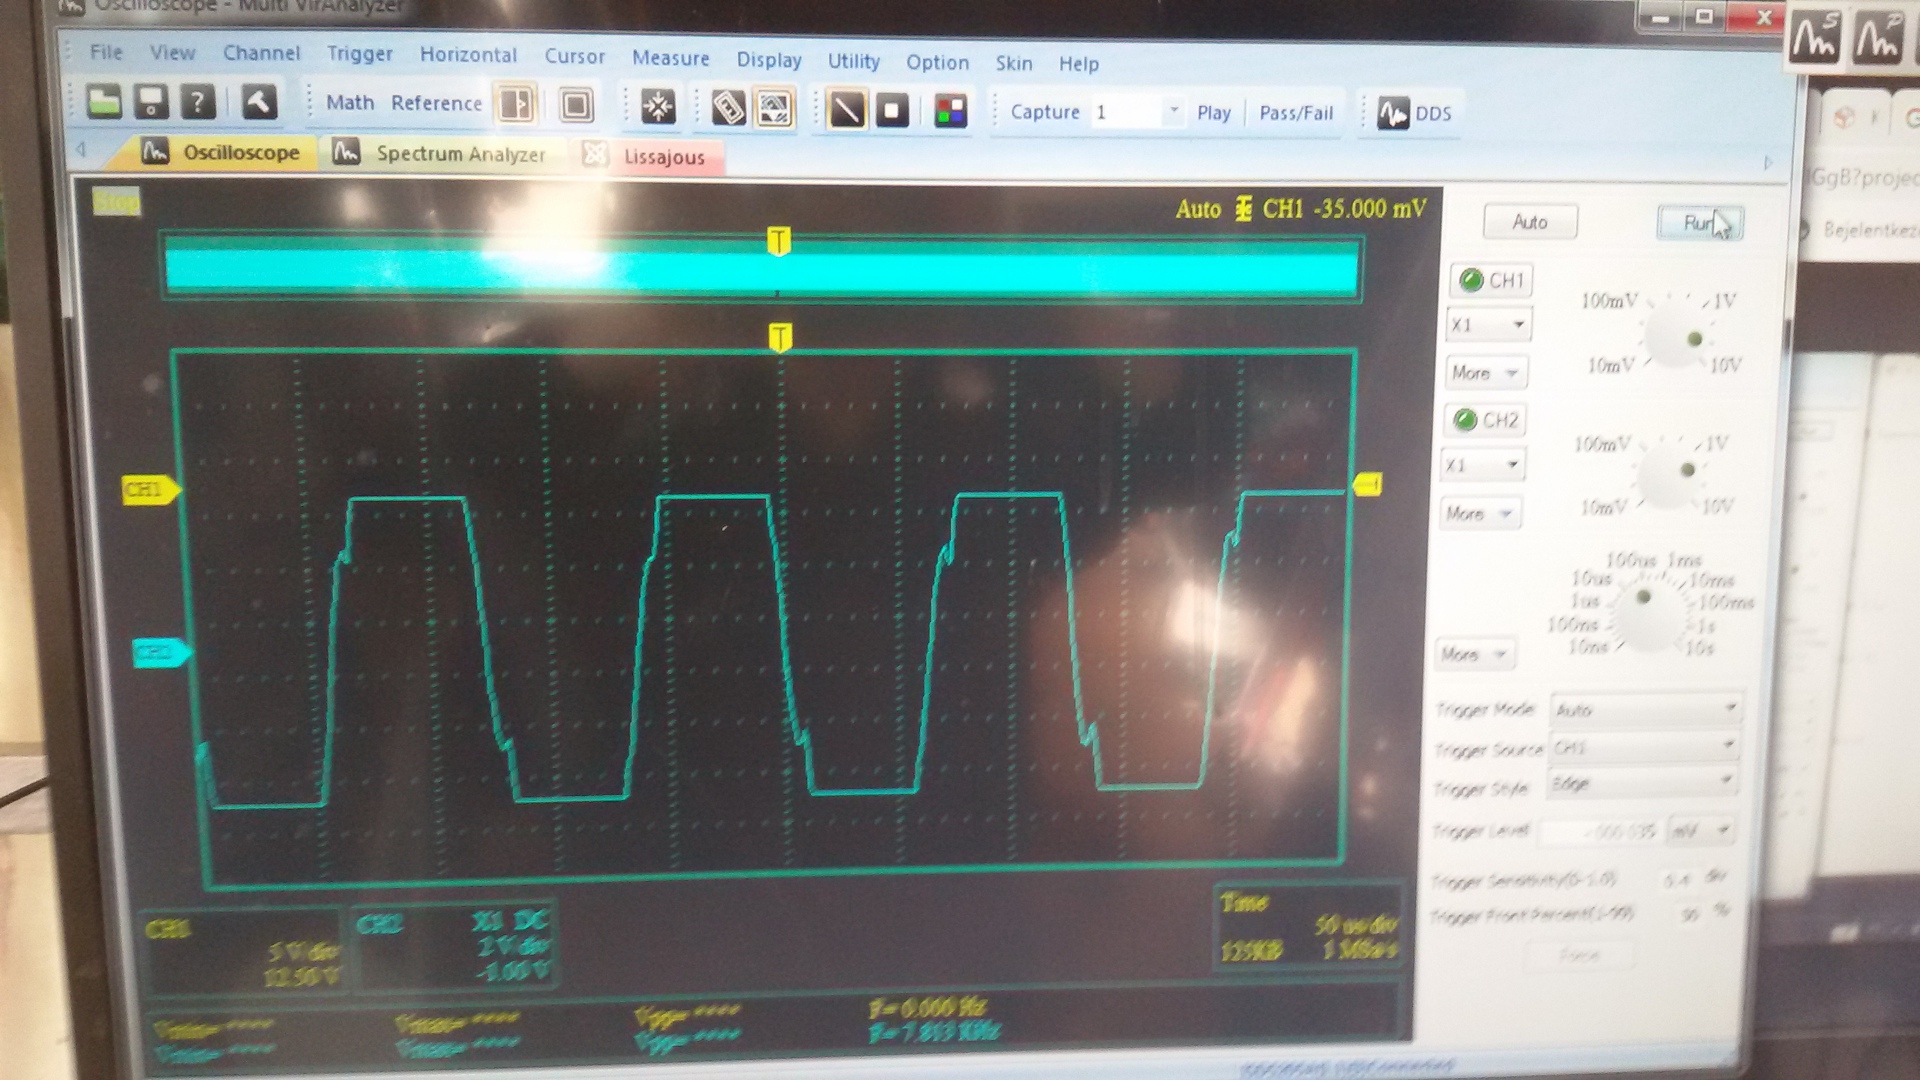Screen dimensions: 1920x1080
Task: Click the open file folder icon
Action: (x=104, y=102)
